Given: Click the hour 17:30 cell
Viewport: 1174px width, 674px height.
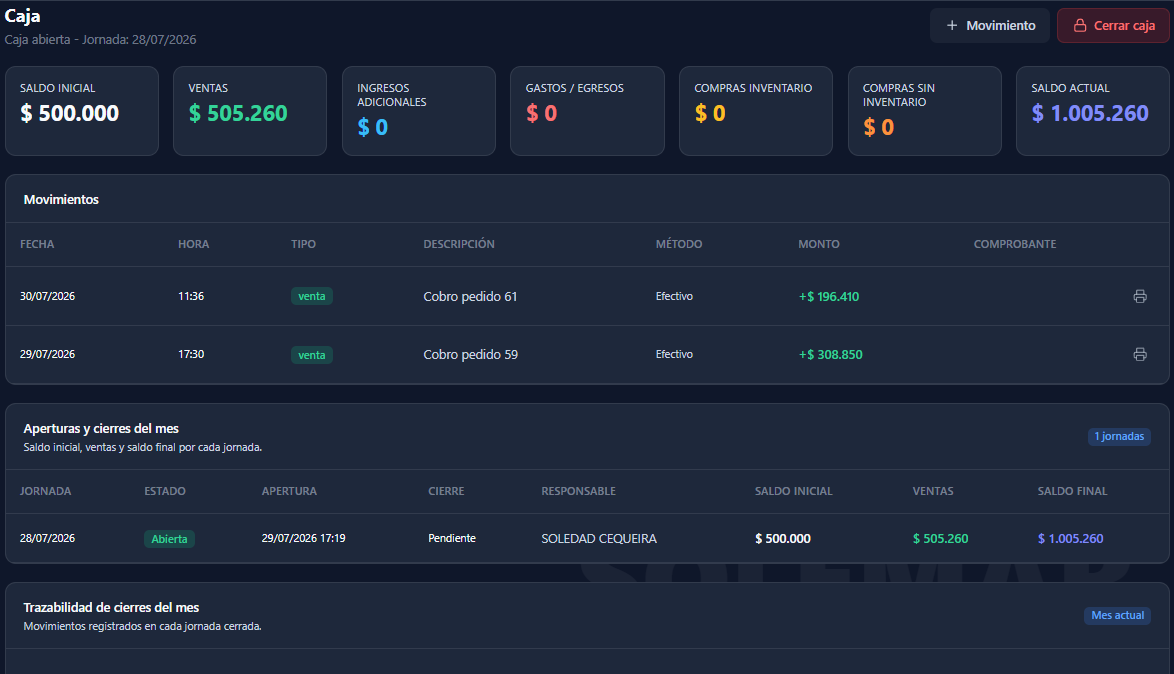Looking at the screenshot, I should click(191, 354).
